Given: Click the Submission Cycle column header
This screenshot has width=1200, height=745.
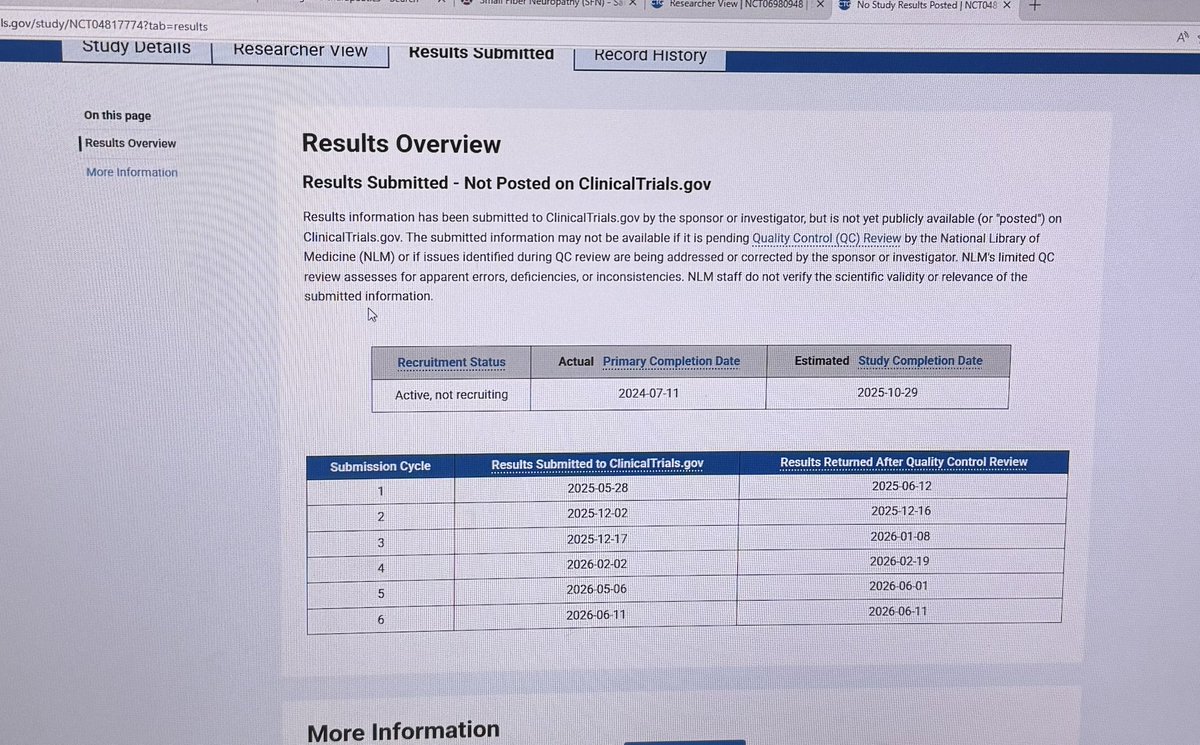Looking at the screenshot, I should point(380,466).
